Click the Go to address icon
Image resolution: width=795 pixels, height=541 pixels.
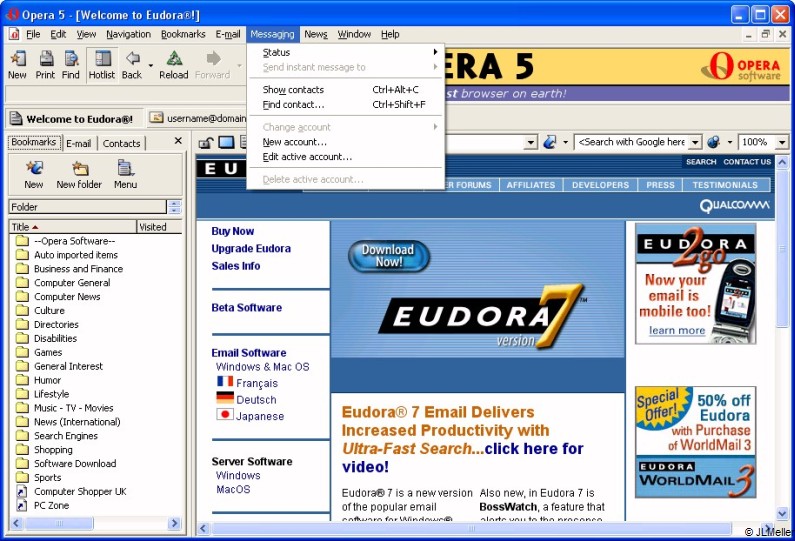[550, 142]
